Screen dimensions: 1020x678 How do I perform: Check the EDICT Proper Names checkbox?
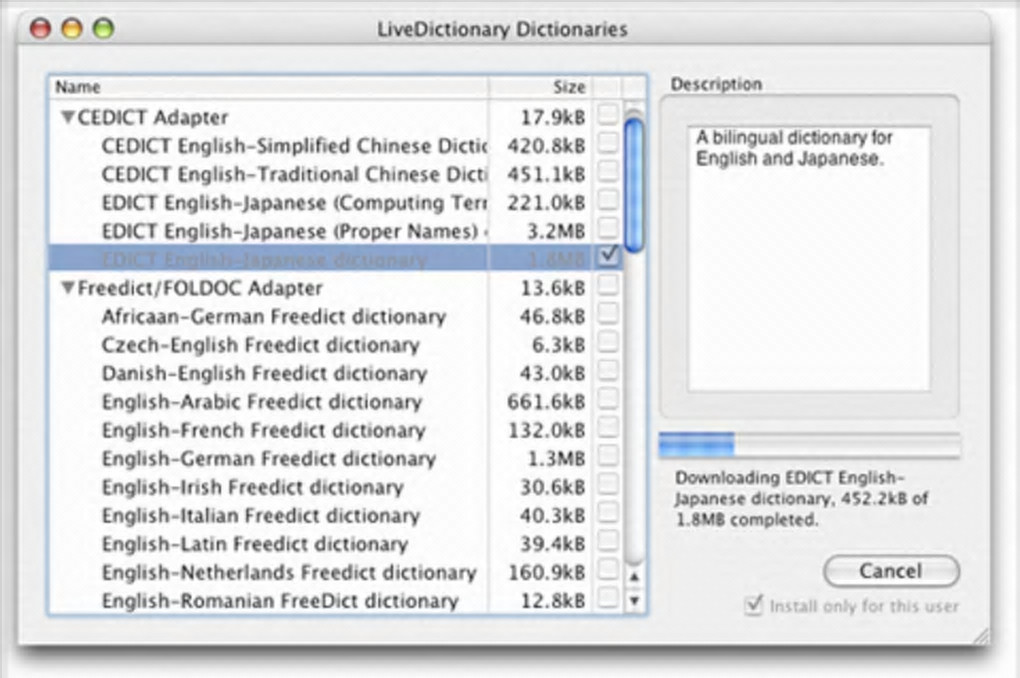coord(608,228)
